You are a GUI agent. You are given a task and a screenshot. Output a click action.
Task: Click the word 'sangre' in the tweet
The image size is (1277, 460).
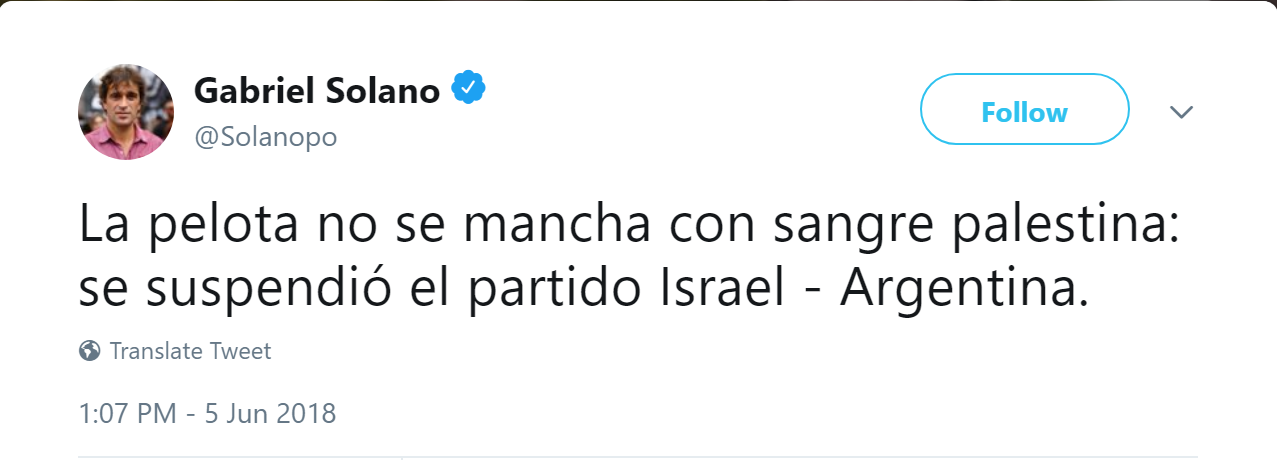pyautogui.click(x=824, y=229)
